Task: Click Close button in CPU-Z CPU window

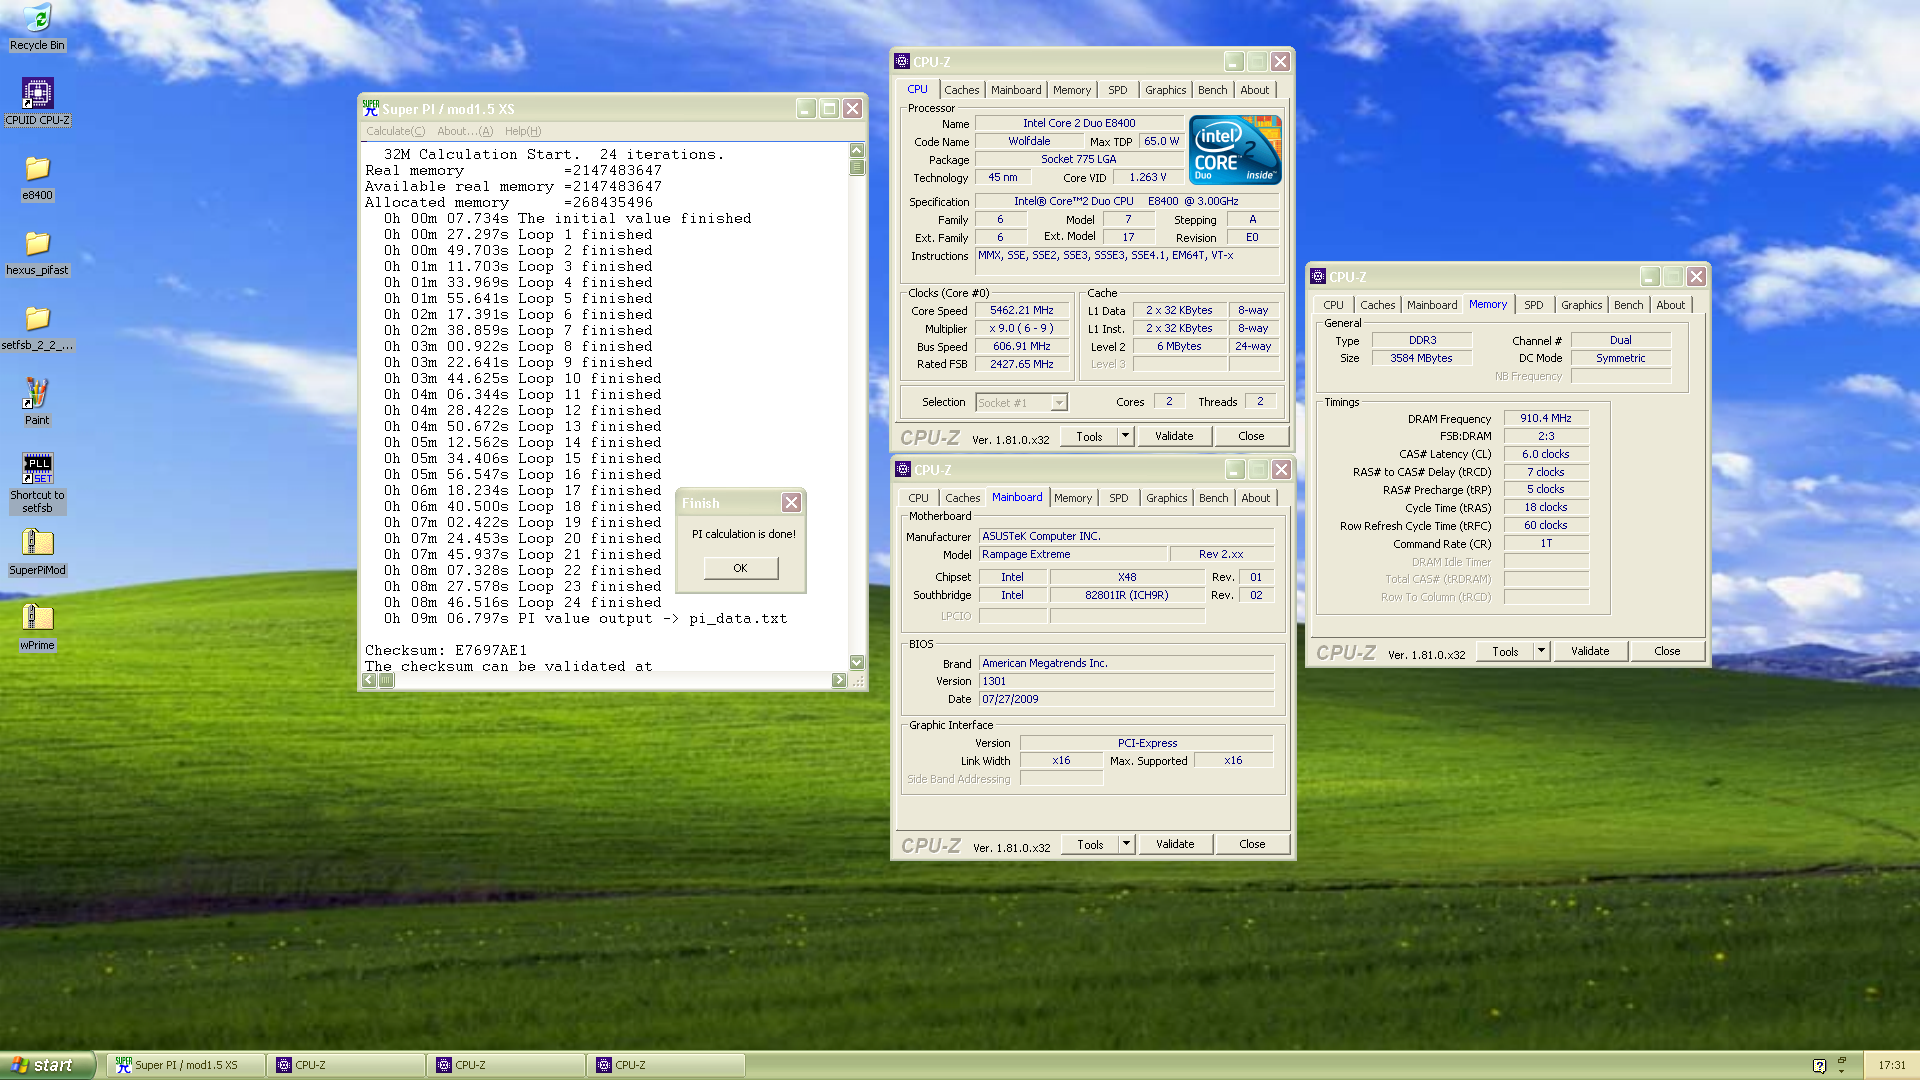Action: click(x=1251, y=436)
